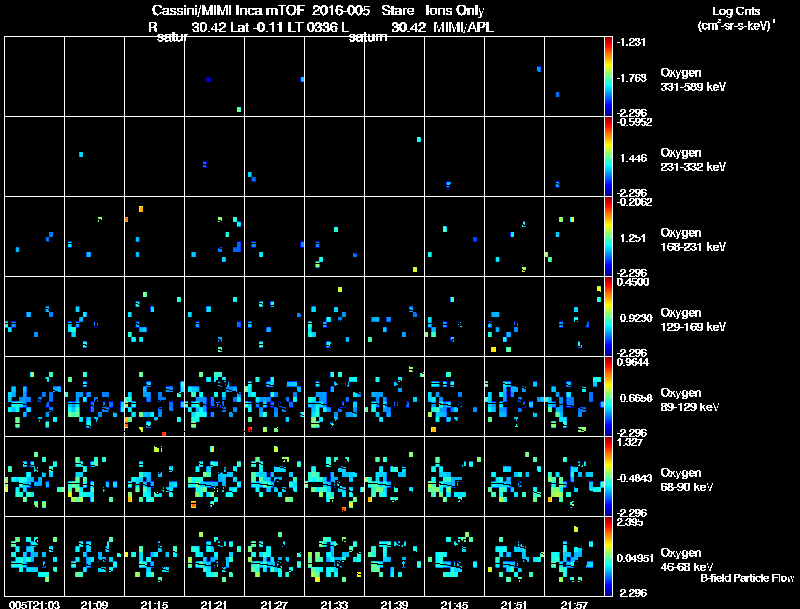Click the Oxygen 231-332 keV row label

pyautogui.click(x=692, y=160)
